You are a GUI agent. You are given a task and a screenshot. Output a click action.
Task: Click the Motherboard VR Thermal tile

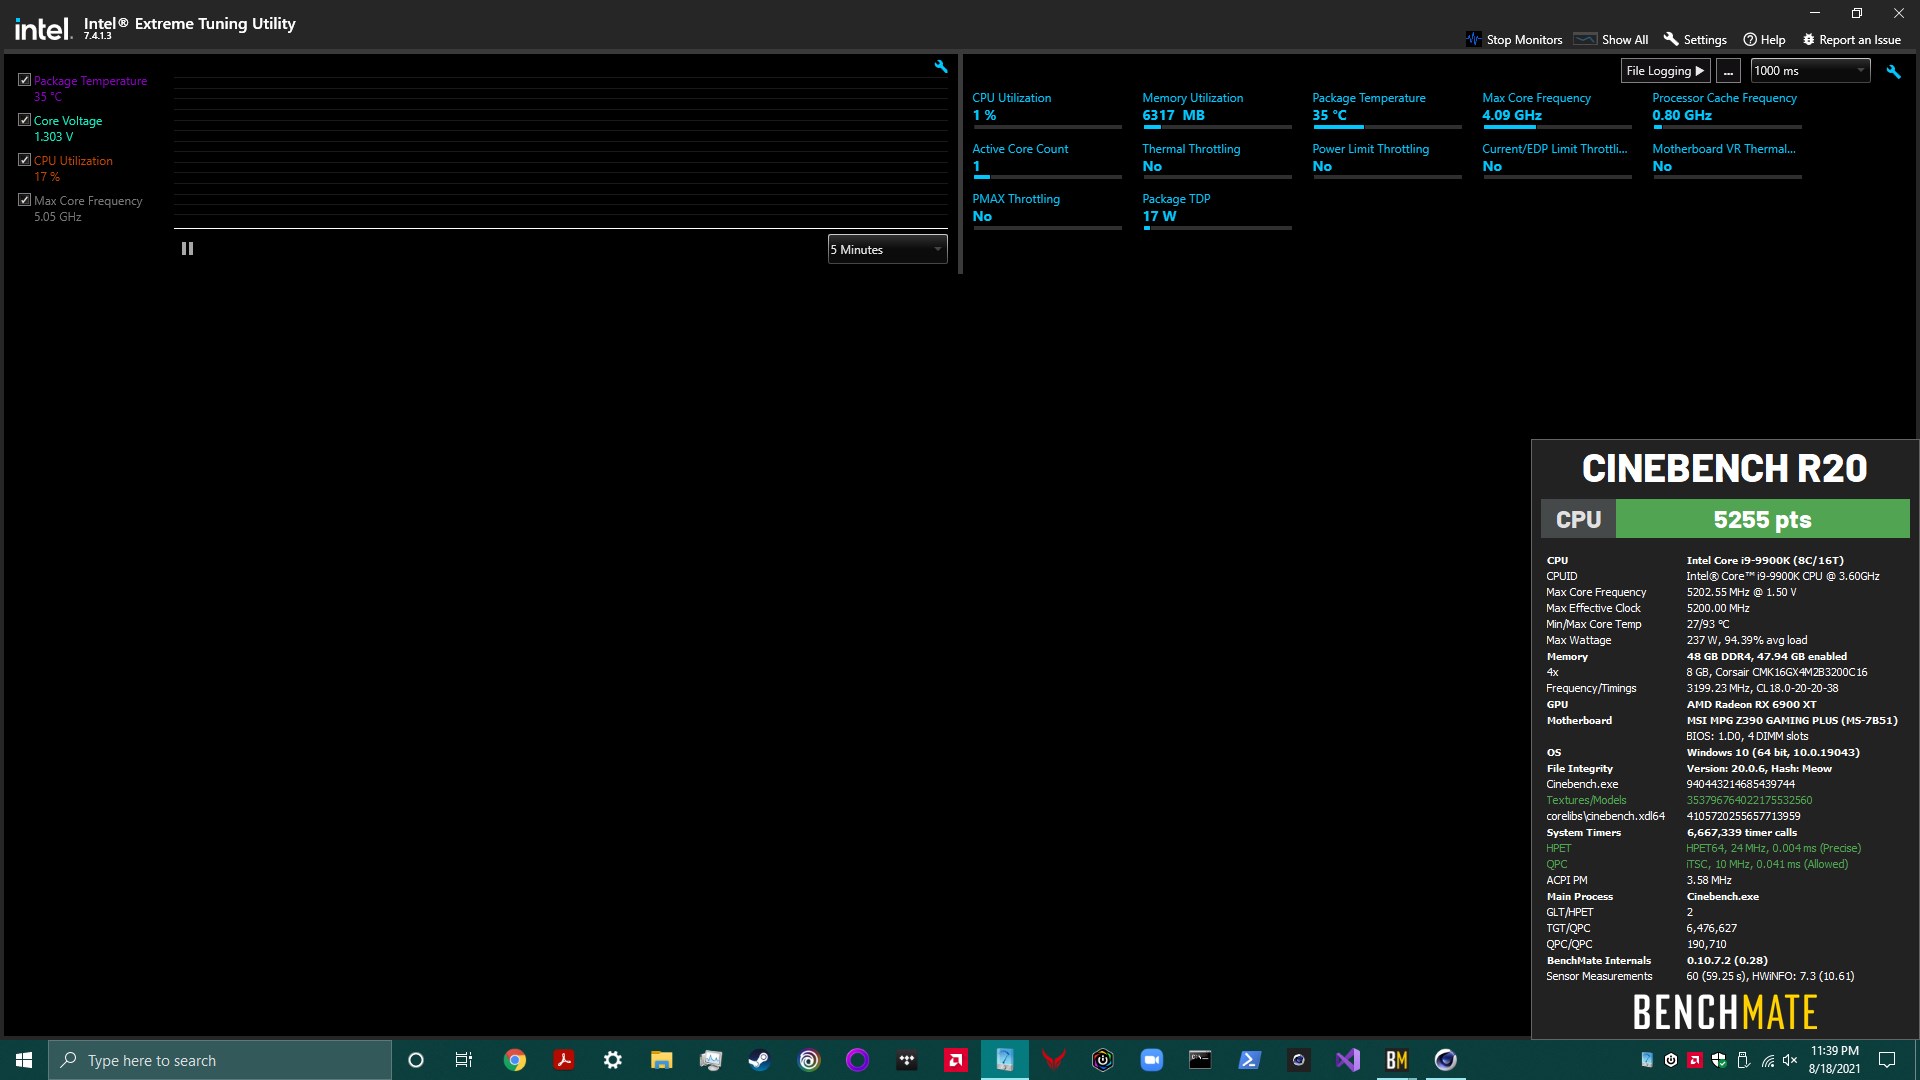tap(1727, 160)
